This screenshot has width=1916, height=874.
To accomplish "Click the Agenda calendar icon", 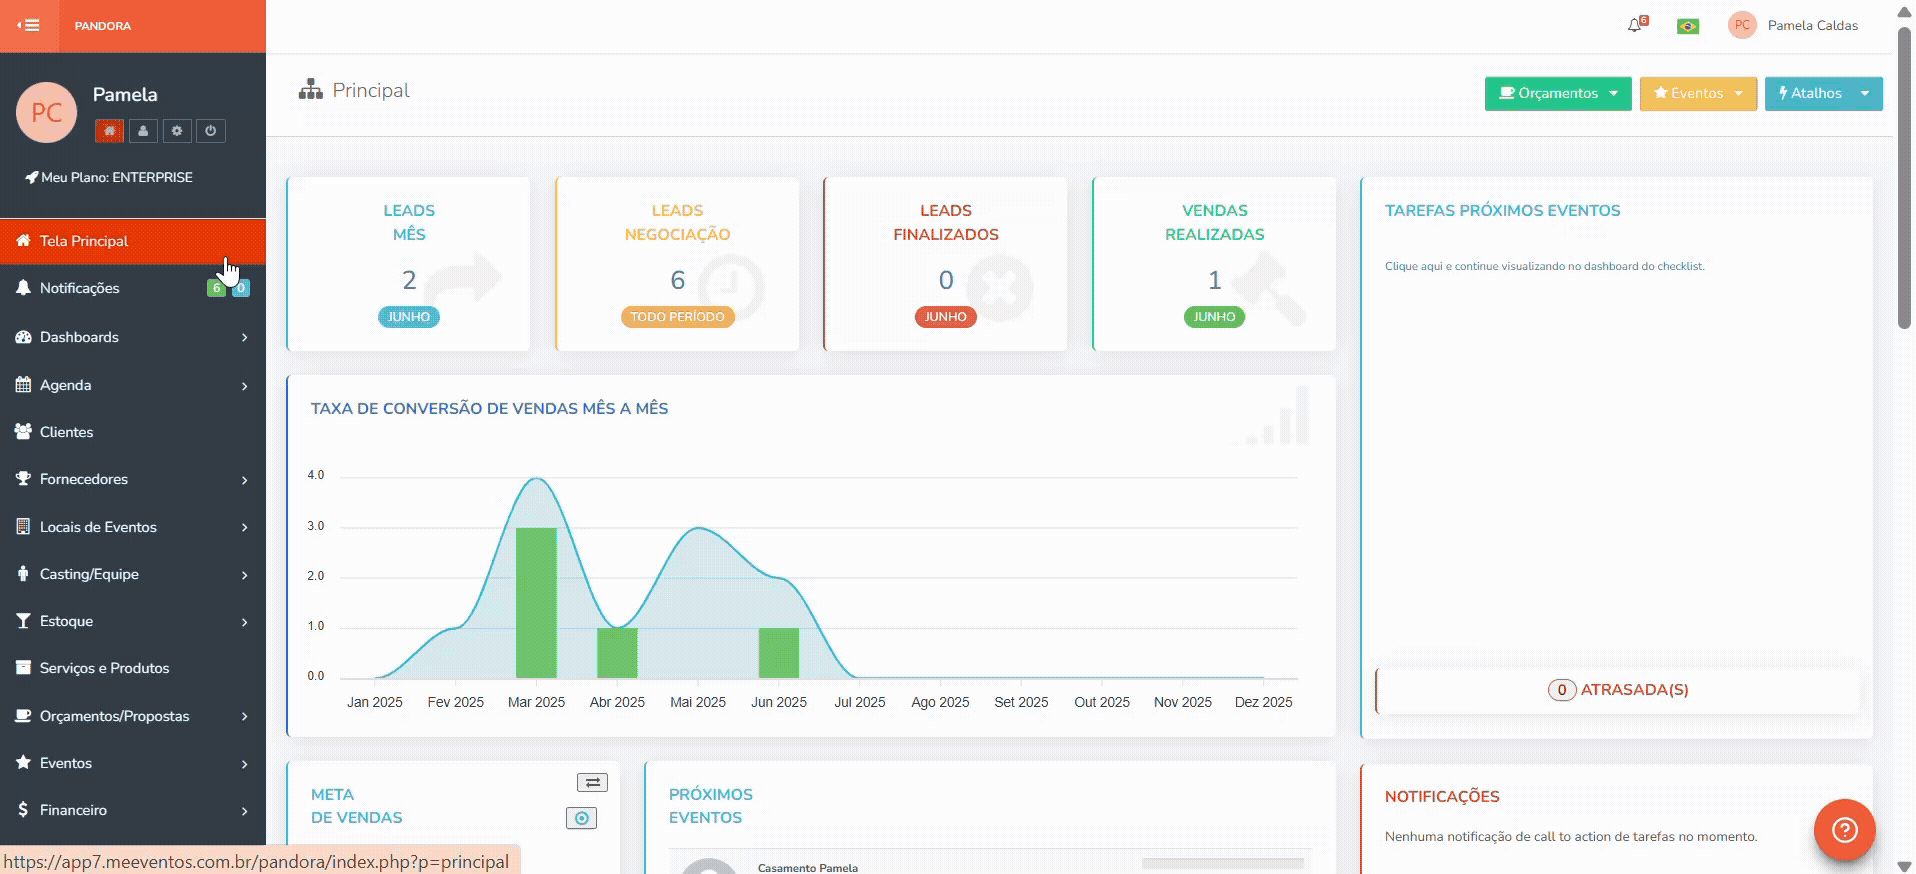I will [x=23, y=384].
